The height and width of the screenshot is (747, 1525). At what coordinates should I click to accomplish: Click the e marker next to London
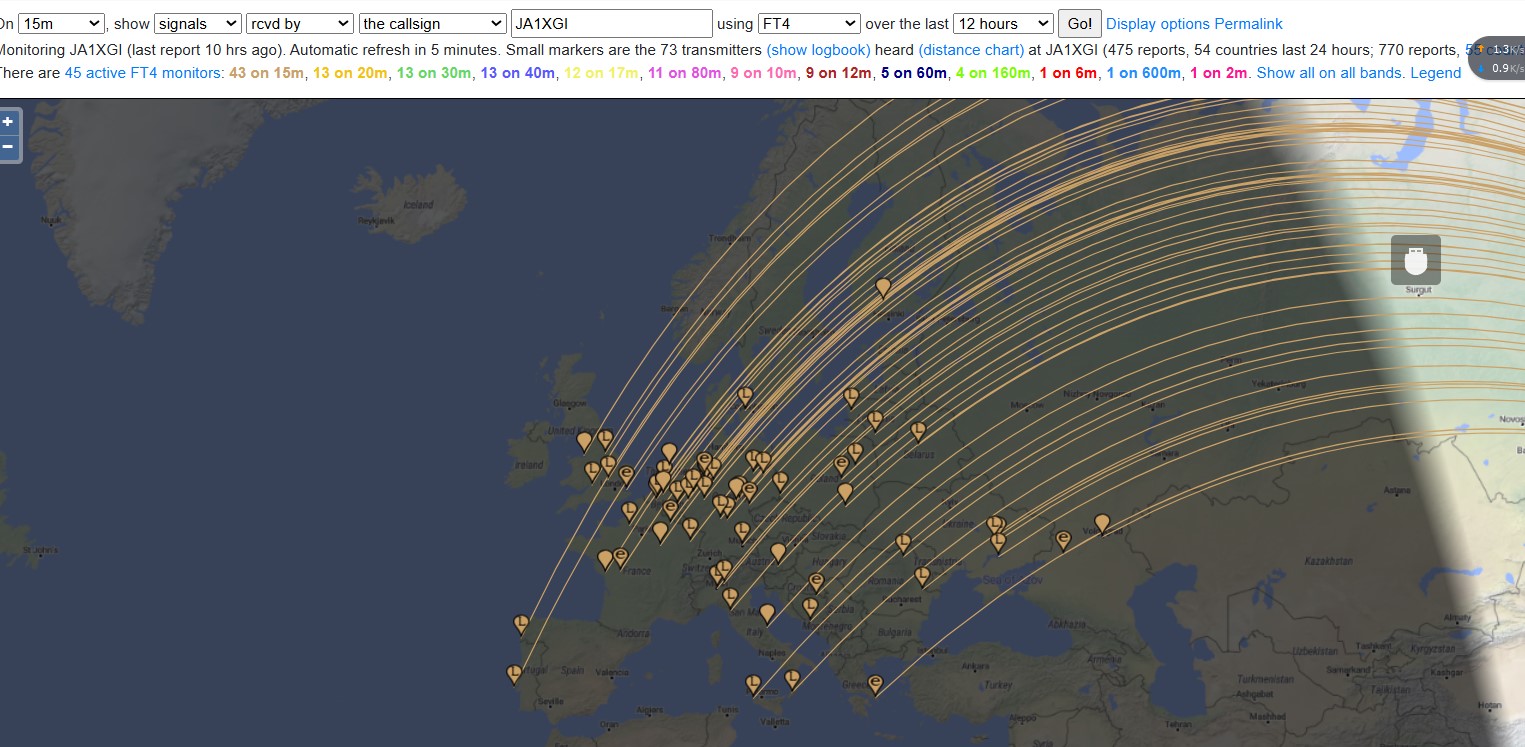(626, 475)
